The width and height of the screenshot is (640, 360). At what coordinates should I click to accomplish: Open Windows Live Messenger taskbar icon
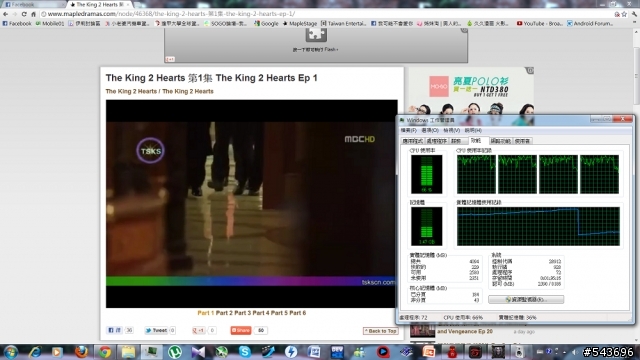[x=360, y=352]
